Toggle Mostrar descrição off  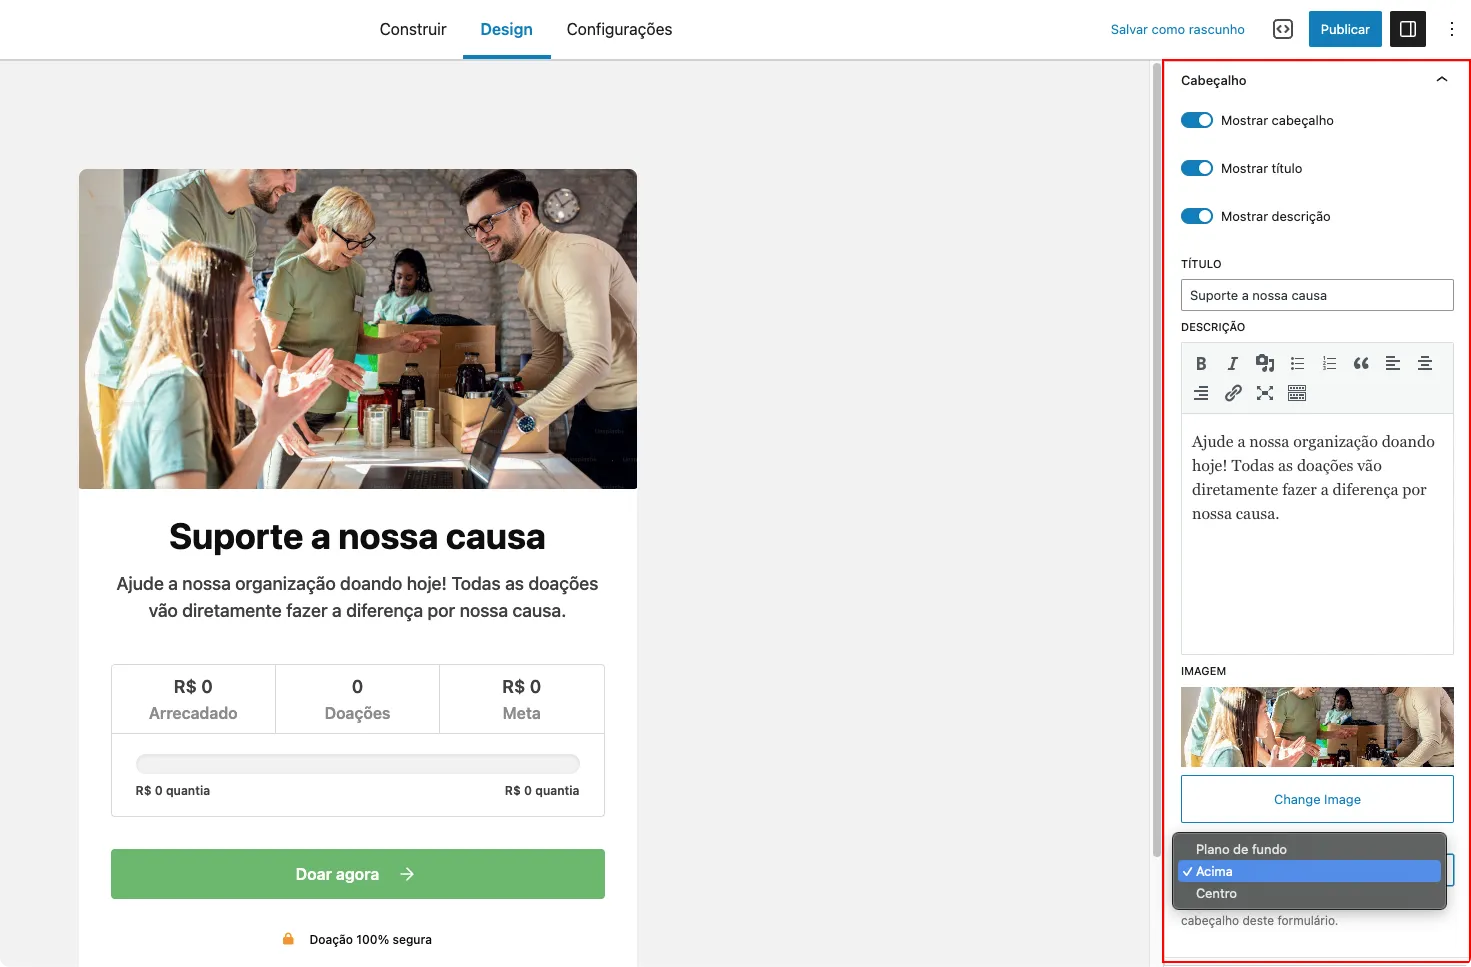click(1197, 216)
